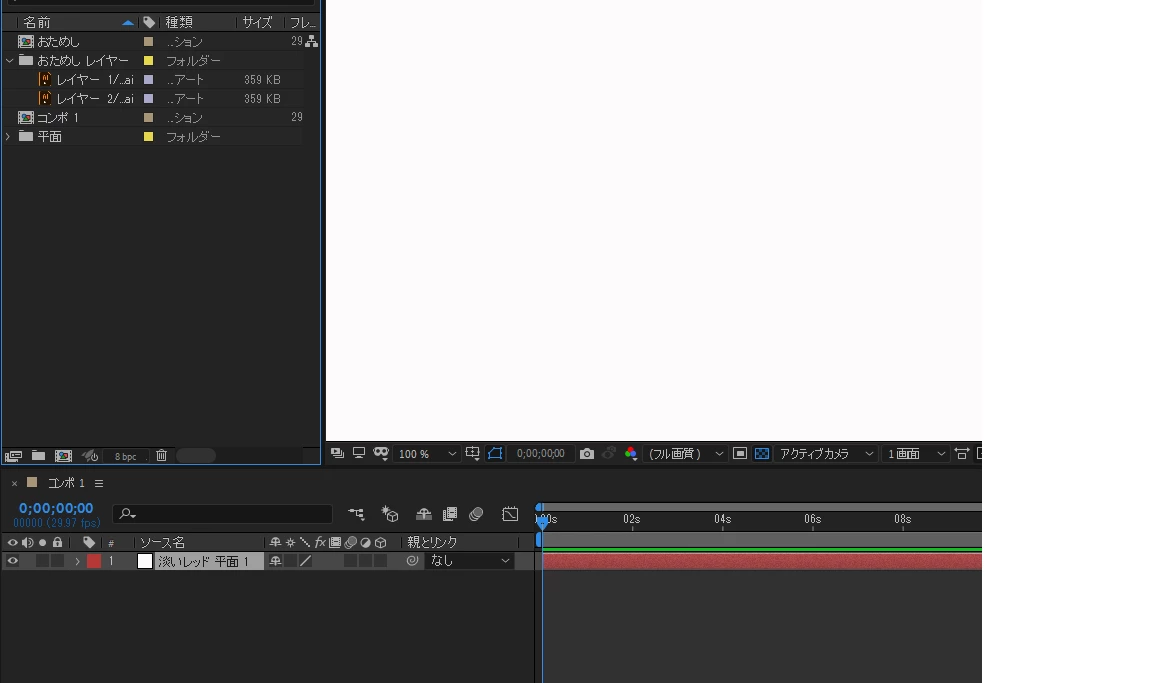Open Show Channel RGB color icon menu

tap(630, 454)
